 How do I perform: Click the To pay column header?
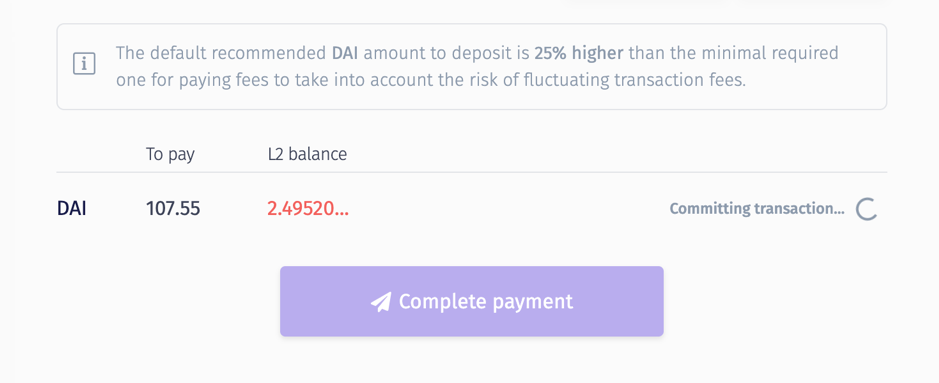pyautogui.click(x=170, y=154)
